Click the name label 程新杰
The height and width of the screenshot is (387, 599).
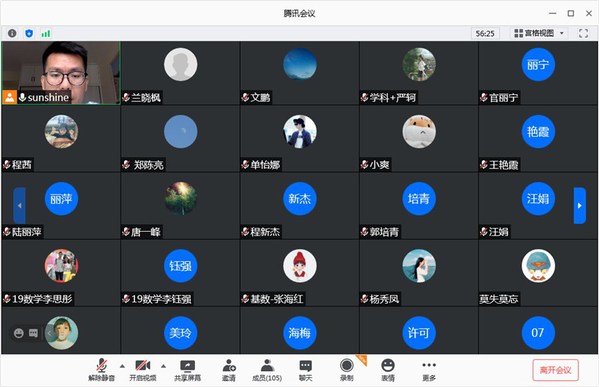265,232
